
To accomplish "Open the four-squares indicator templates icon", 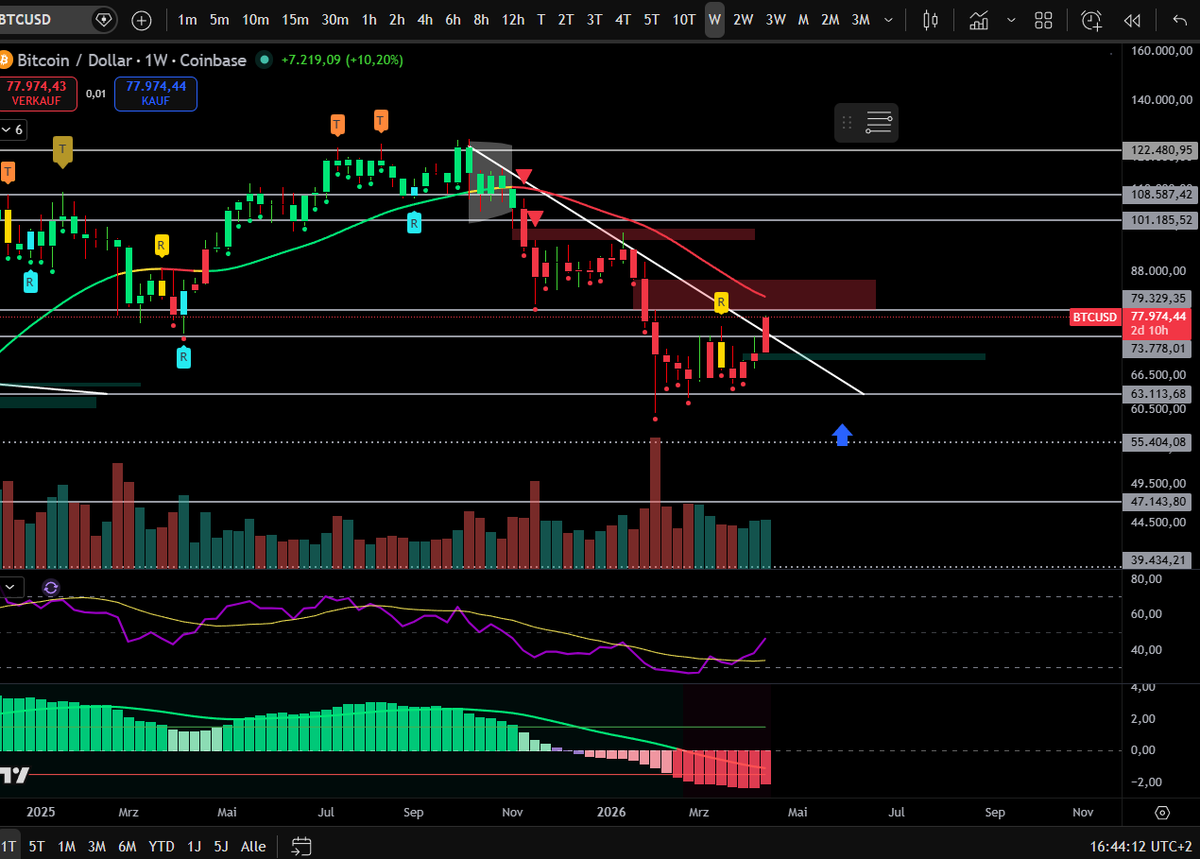I will (1043, 20).
